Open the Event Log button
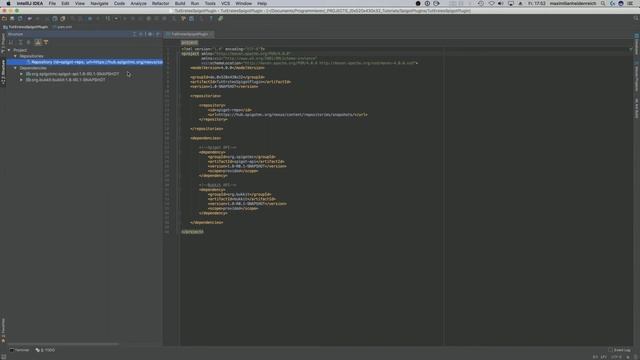Screen dimensions: 640x360 (619, 350)
